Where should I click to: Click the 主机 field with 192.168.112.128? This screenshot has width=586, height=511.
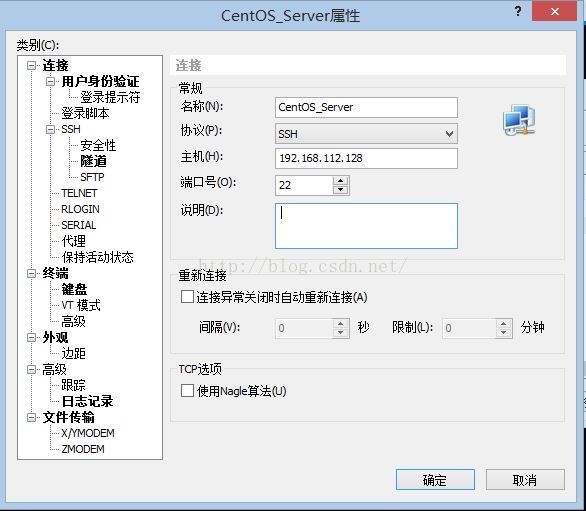(366, 158)
